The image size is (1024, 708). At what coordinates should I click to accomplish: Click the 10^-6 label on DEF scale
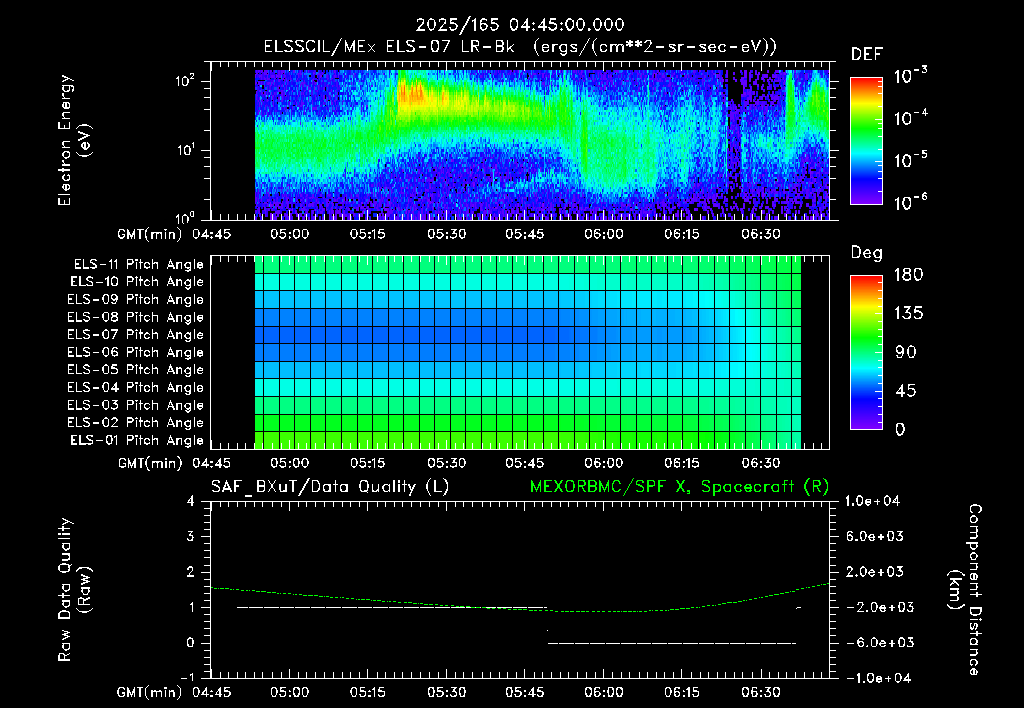[x=911, y=202]
